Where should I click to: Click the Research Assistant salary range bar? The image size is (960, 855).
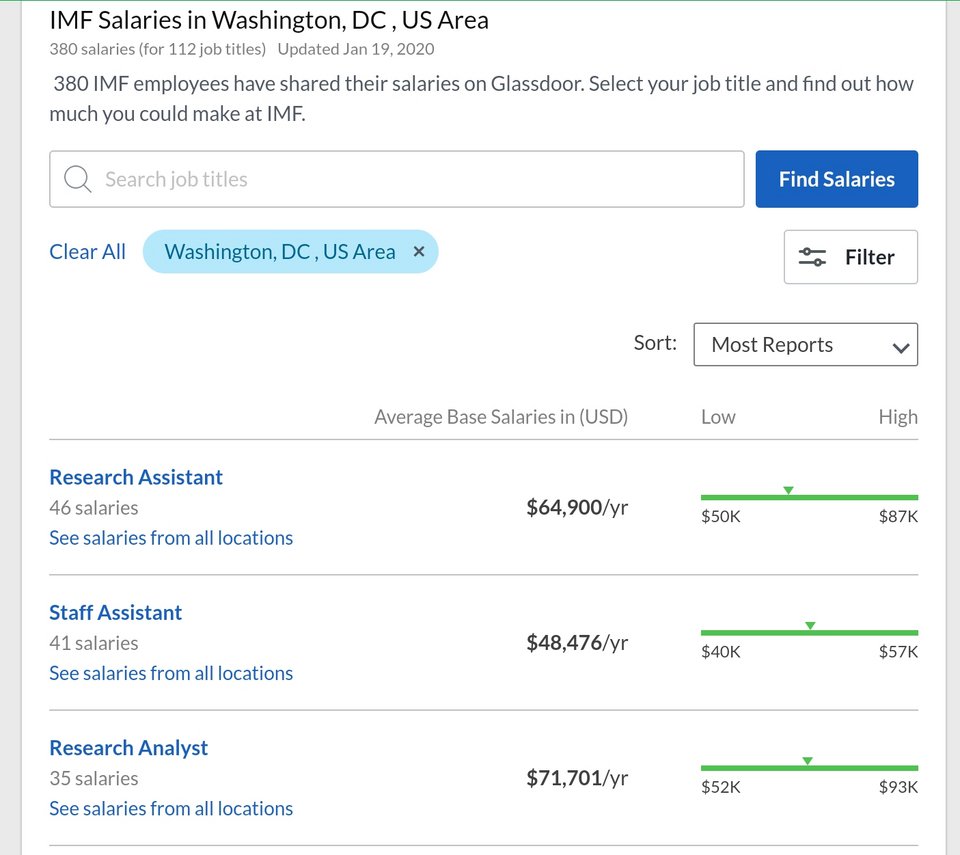(809, 497)
